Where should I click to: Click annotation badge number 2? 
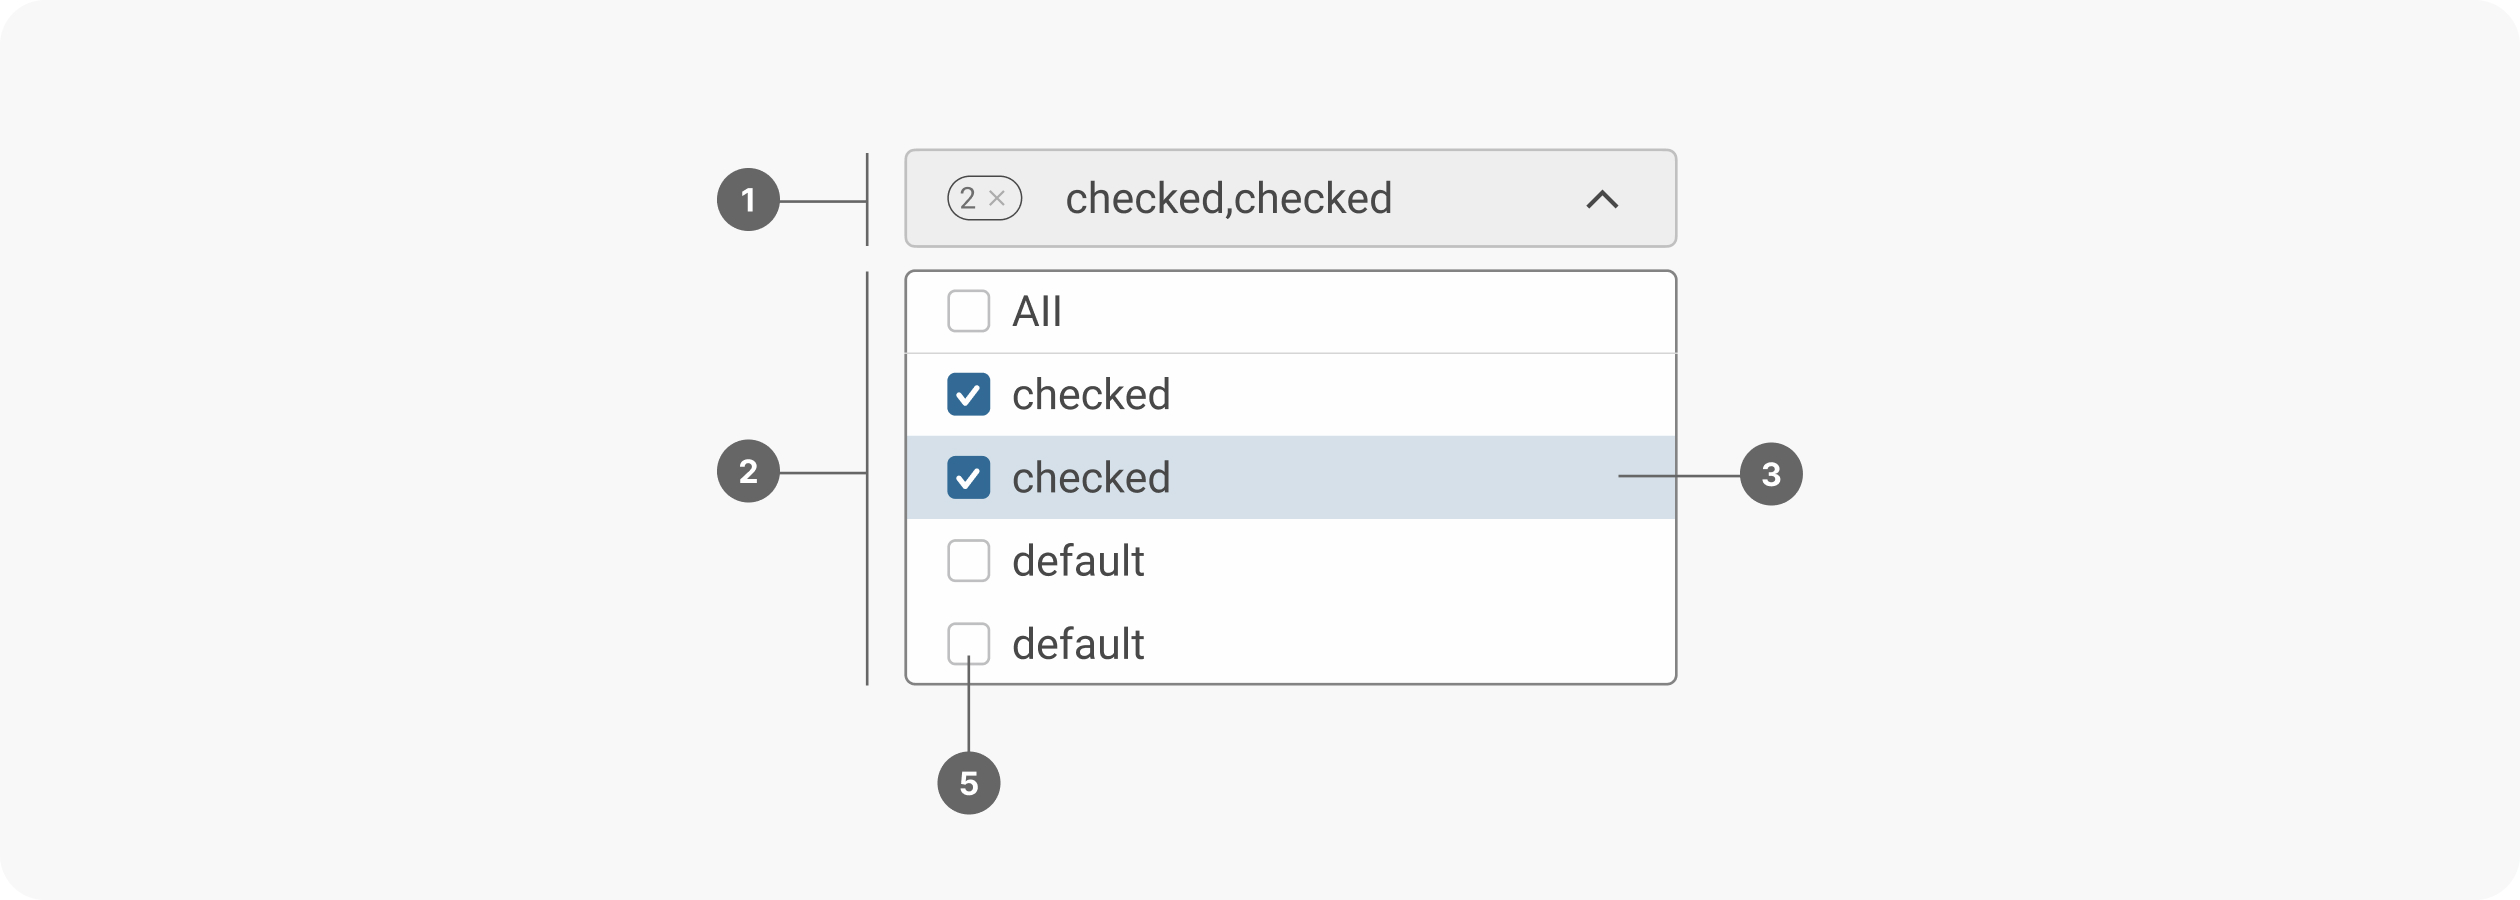click(748, 471)
